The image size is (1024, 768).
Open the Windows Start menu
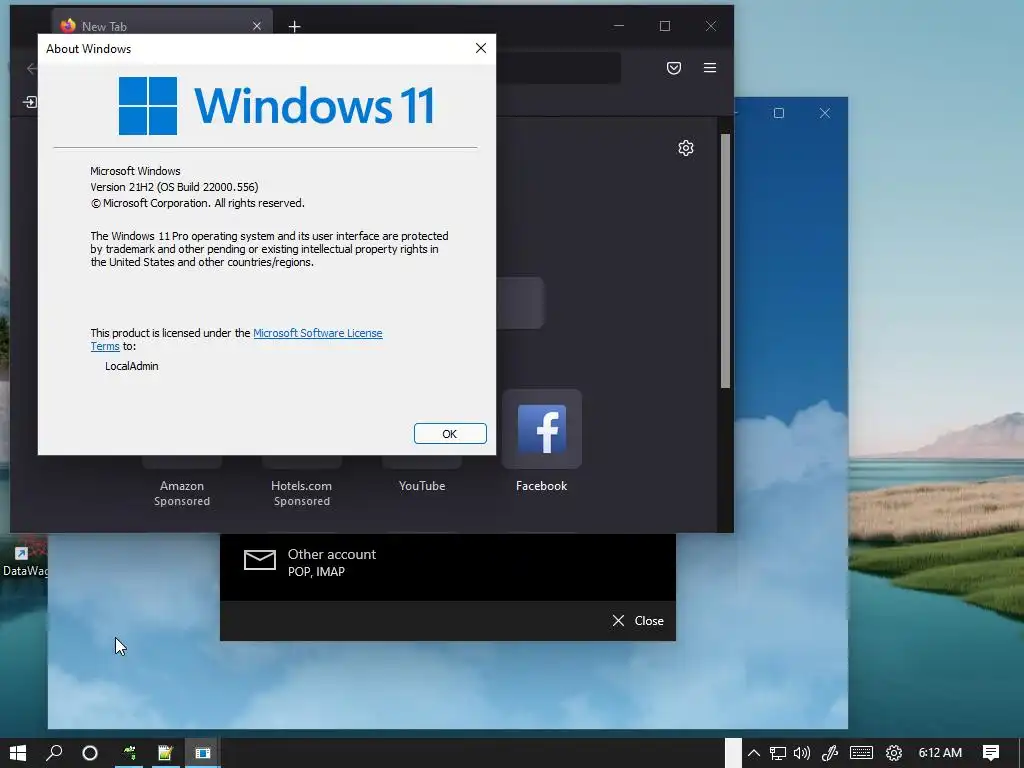(x=18, y=753)
